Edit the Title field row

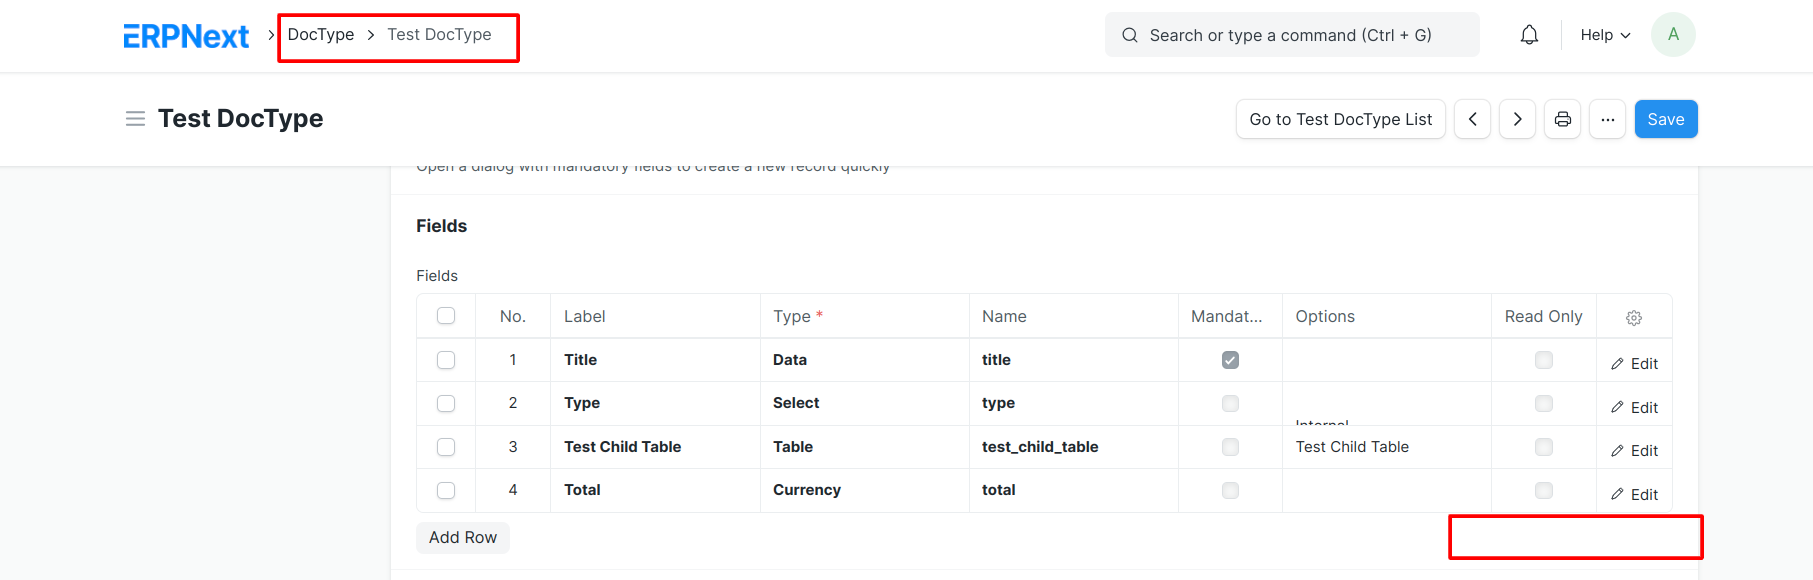(1634, 364)
